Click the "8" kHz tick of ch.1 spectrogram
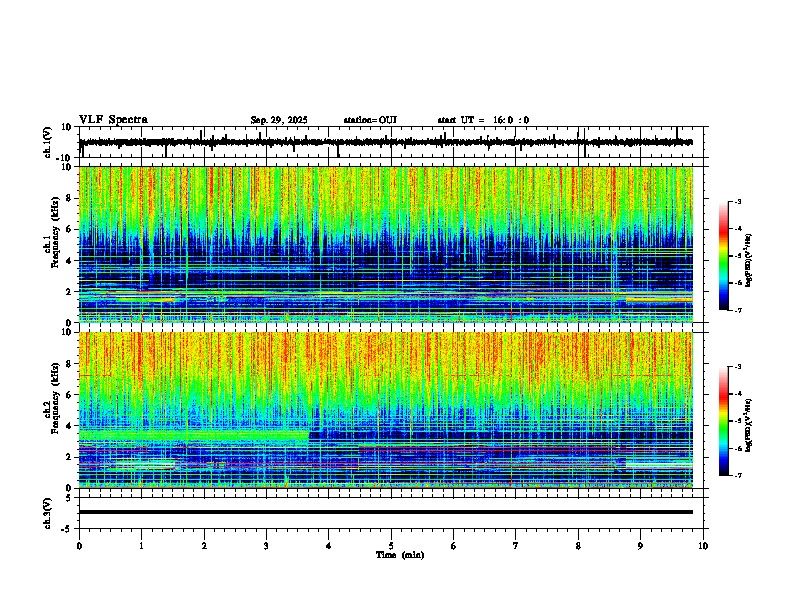 tap(70, 198)
